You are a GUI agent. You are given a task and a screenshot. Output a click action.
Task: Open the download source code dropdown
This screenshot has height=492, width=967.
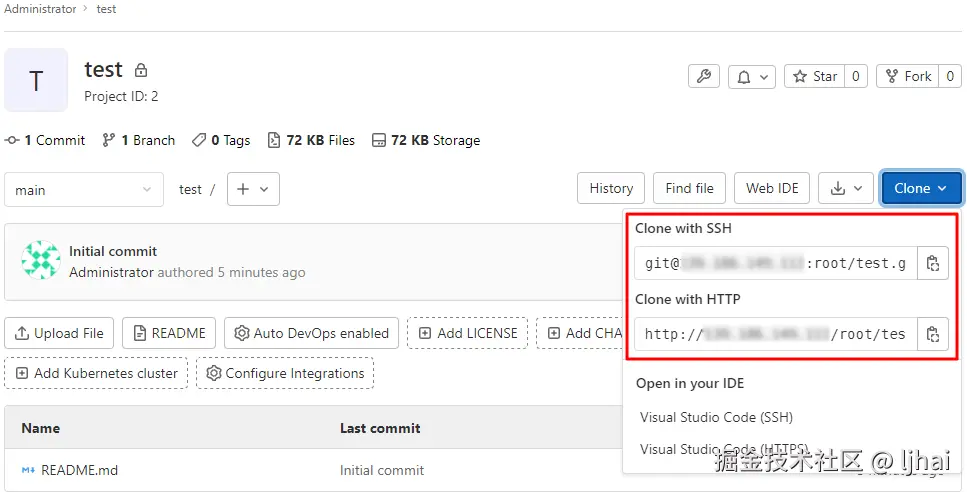(x=846, y=188)
